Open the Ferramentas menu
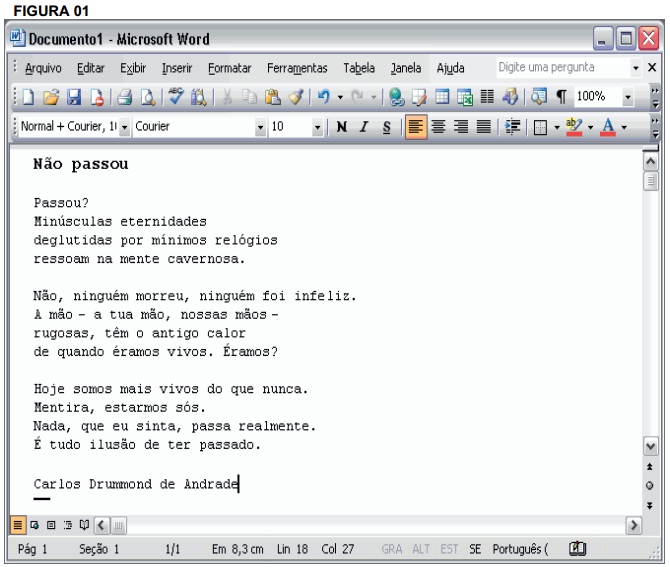 click(x=297, y=68)
